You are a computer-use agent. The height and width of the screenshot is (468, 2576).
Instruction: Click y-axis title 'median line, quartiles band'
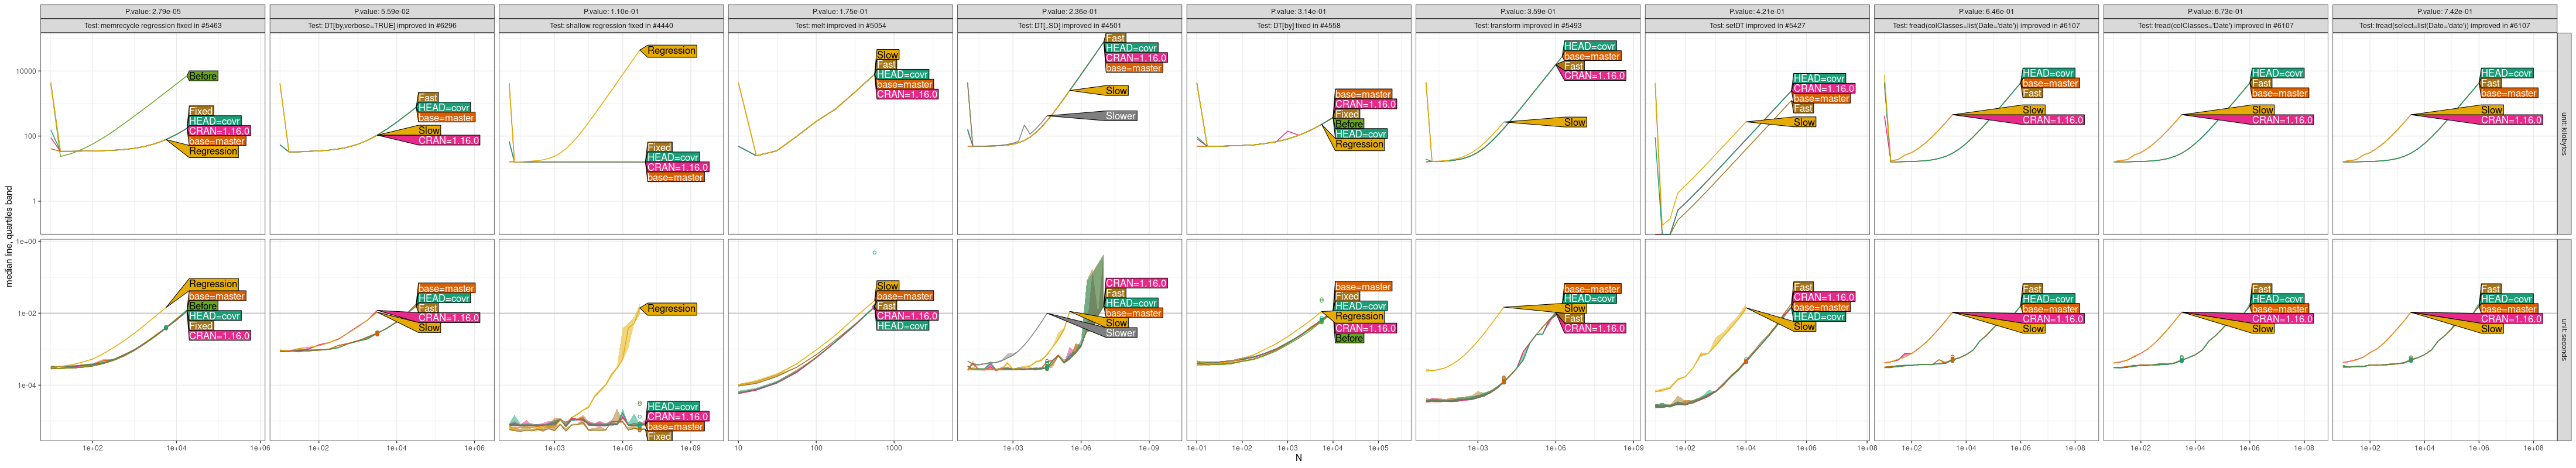9,236
